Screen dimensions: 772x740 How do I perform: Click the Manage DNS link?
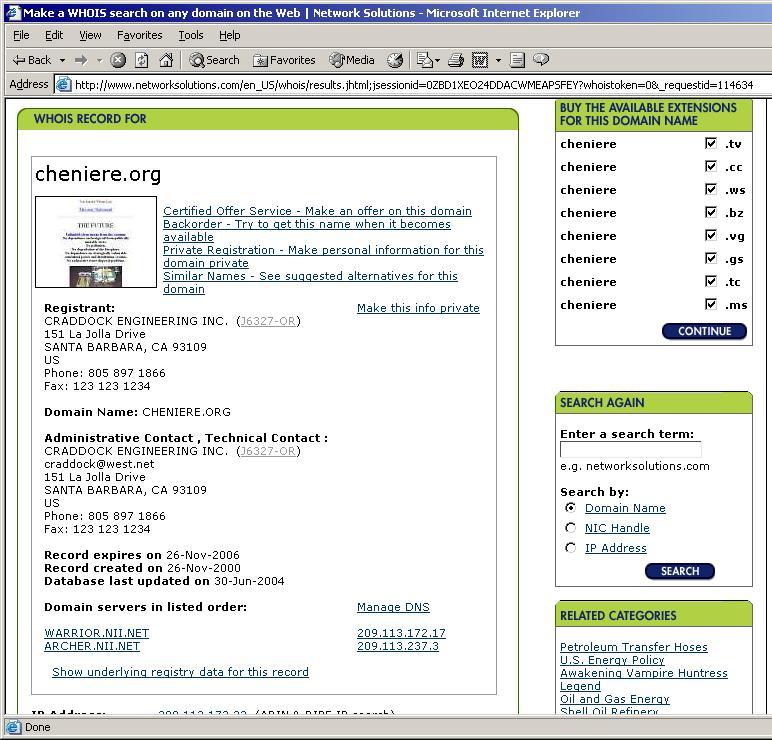[393, 607]
